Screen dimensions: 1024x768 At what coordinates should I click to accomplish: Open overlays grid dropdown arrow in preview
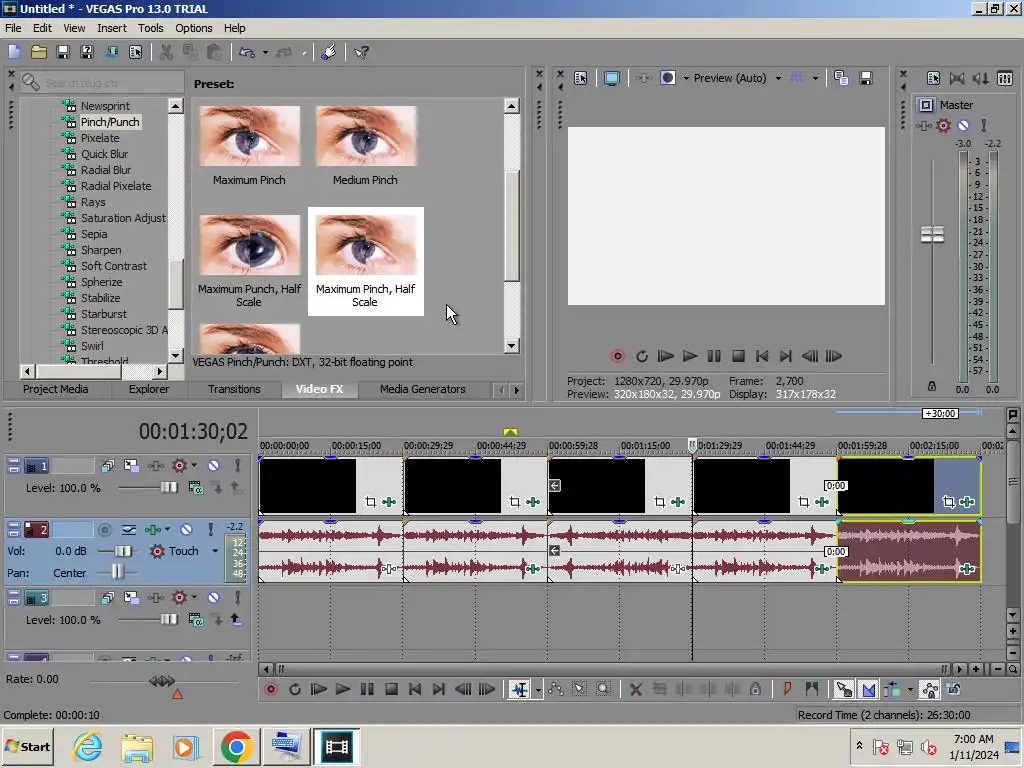[815, 78]
